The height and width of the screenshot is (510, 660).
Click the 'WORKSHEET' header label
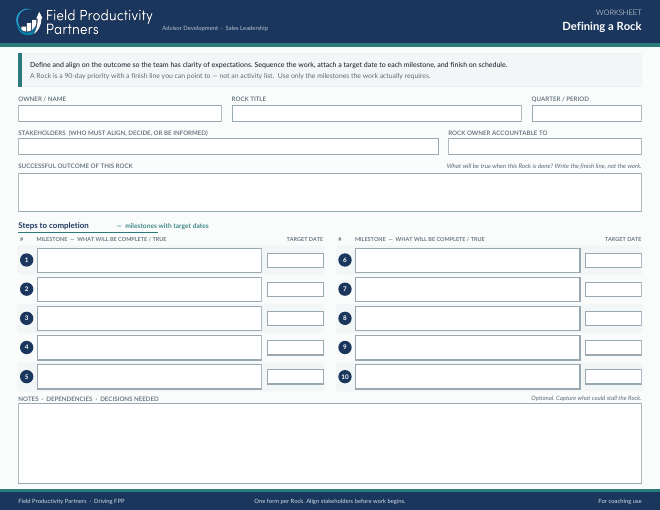coord(618,12)
